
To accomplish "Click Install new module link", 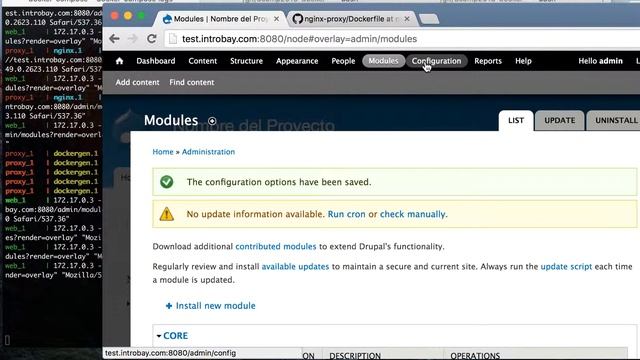I will coord(216,306).
